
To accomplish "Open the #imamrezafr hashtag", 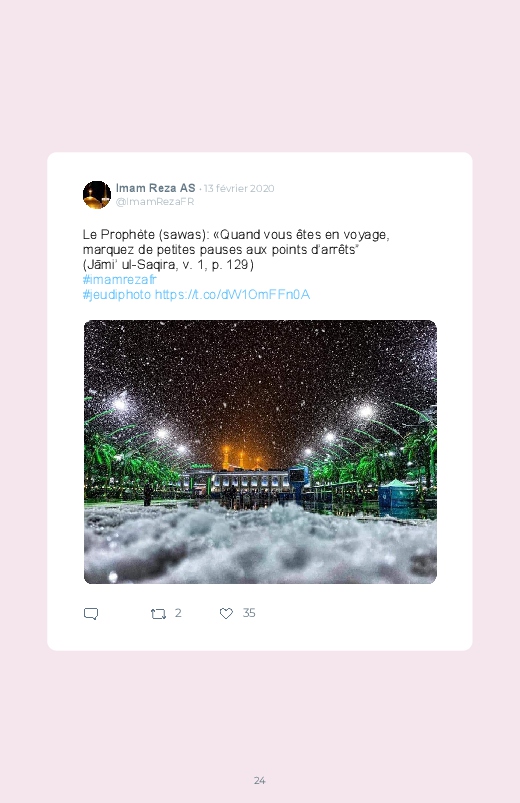I will [x=119, y=280].
